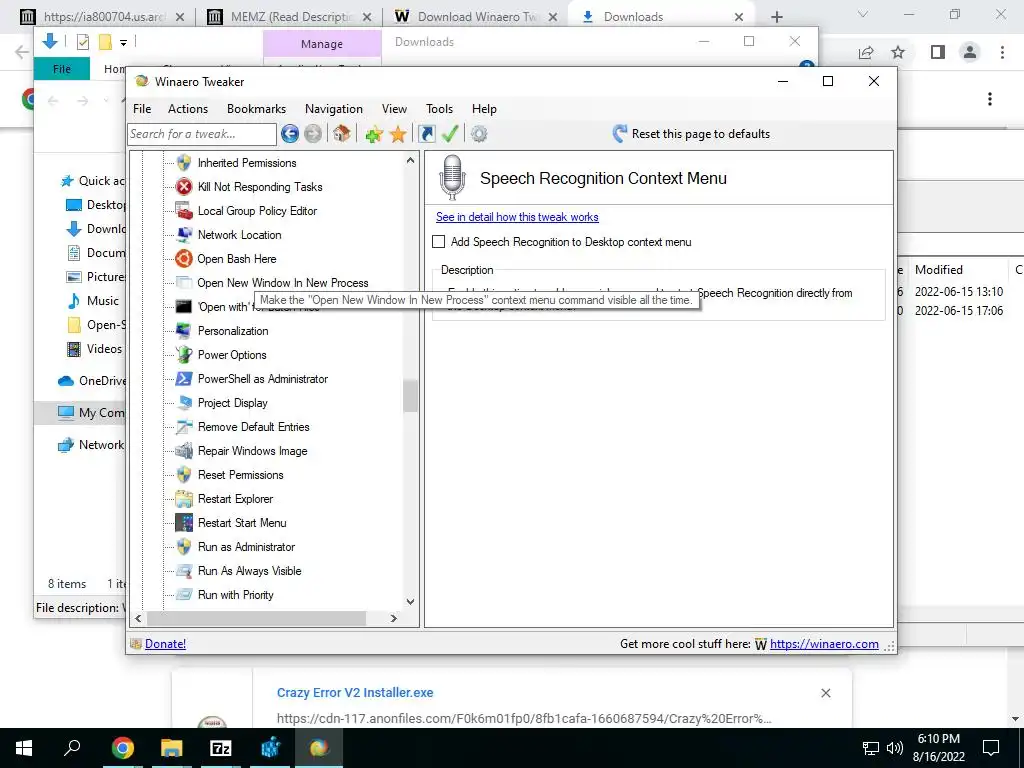The image size is (1024, 768).
Task: Click the Restart Start Menu icon
Action: click(184, 522)
